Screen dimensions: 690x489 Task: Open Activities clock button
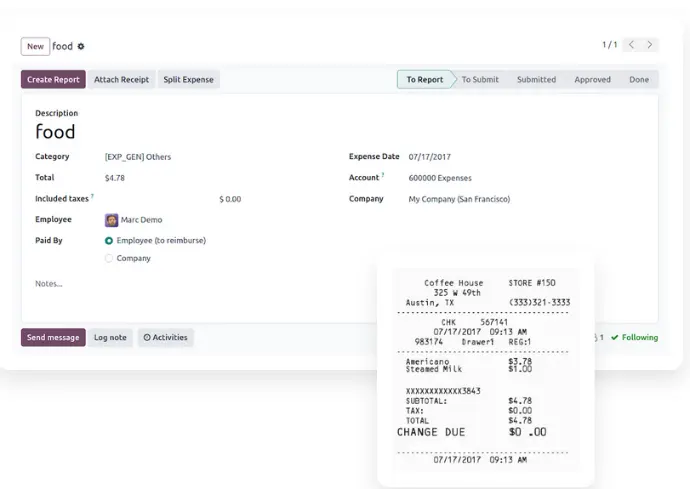[166, 338]
